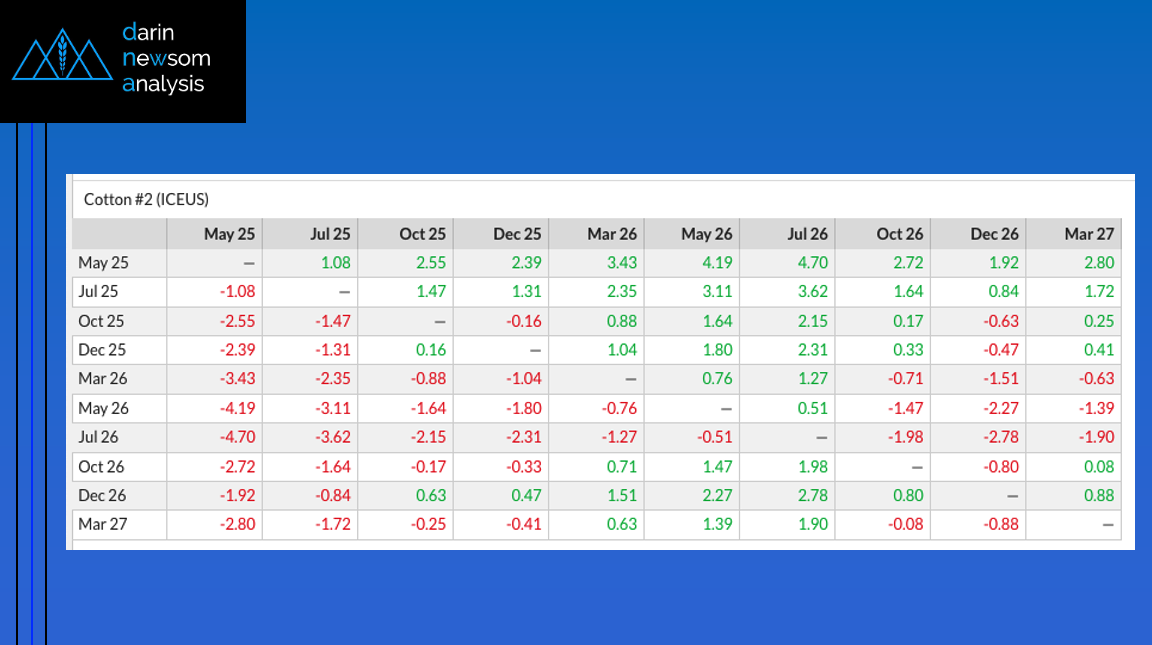1152x645 pixels.
Task: Click the 'darin newsom analysis' logo text
Action: (164, 59)
